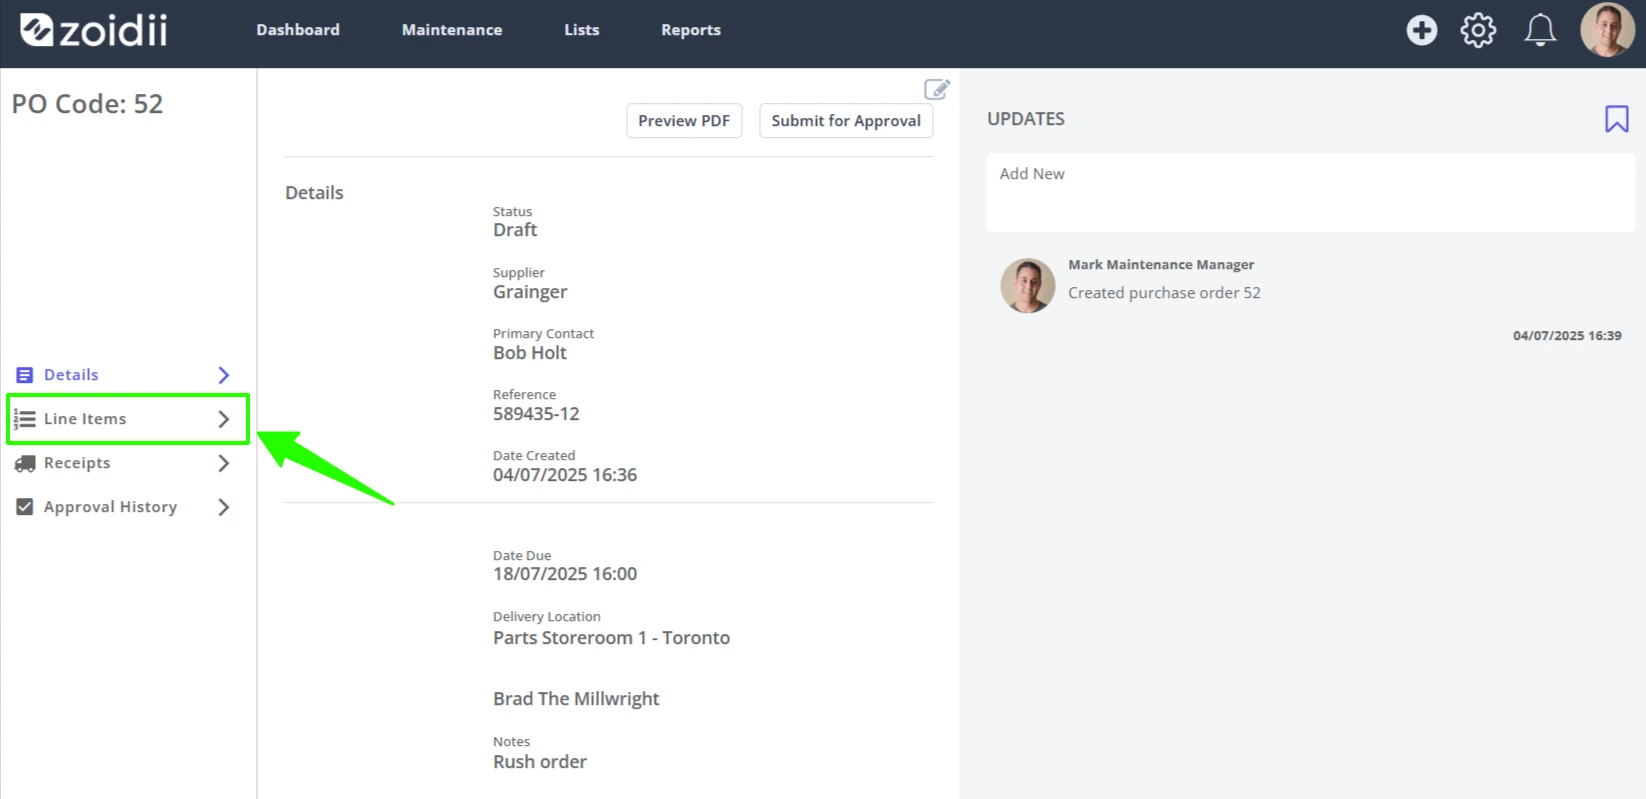Click the edit pencil icon above Preview PDF
The height and width of the screenshot is (799, 1646).
click(x=937, y=89)
